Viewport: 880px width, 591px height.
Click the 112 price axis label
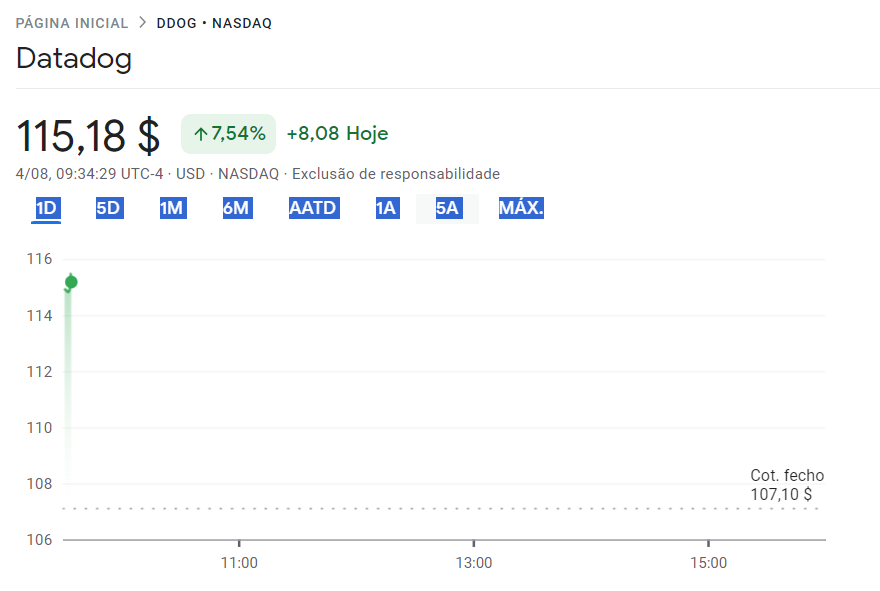pyautogui.click(x=39, y=372)
